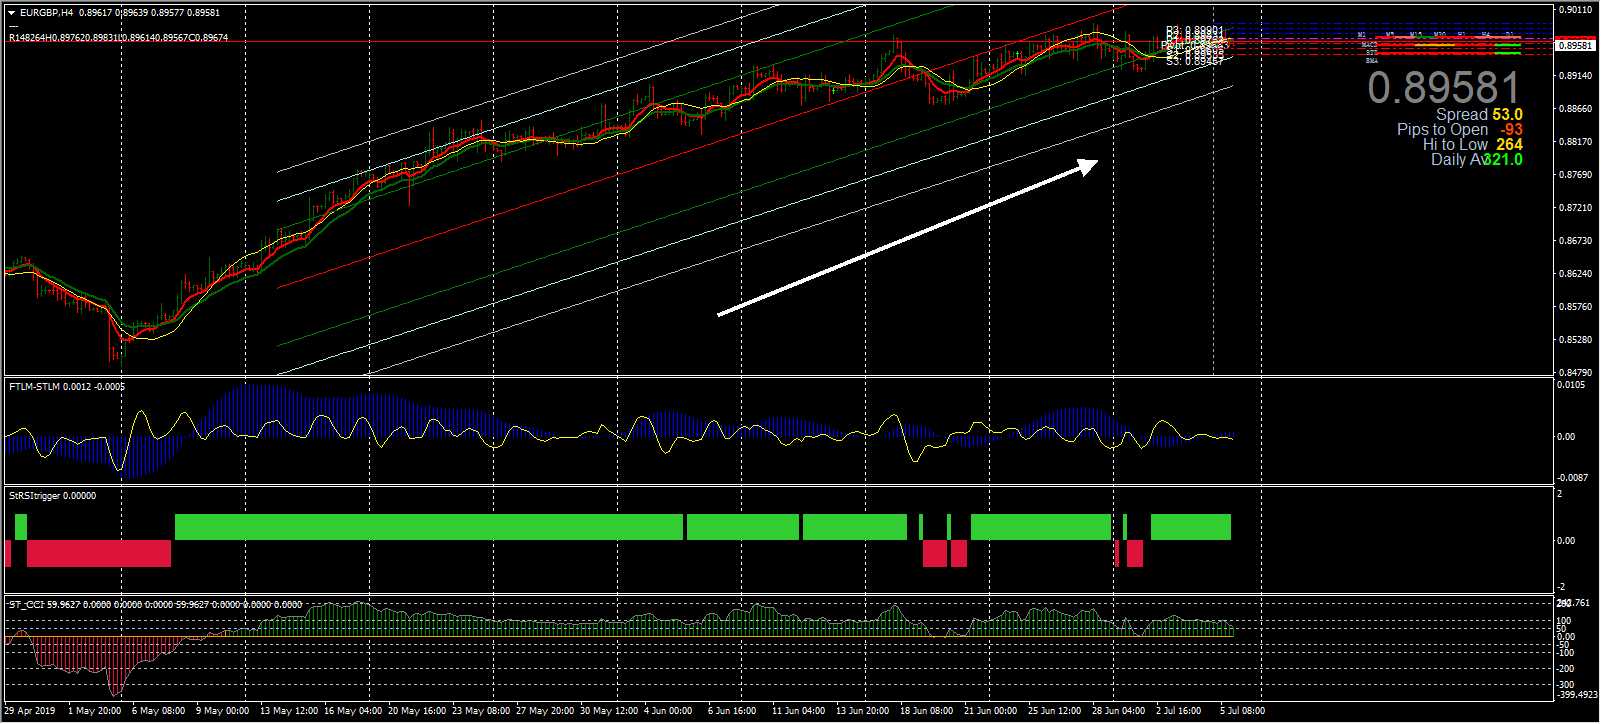Click the 11 Jun 04:00 time label

coord(799,711)
